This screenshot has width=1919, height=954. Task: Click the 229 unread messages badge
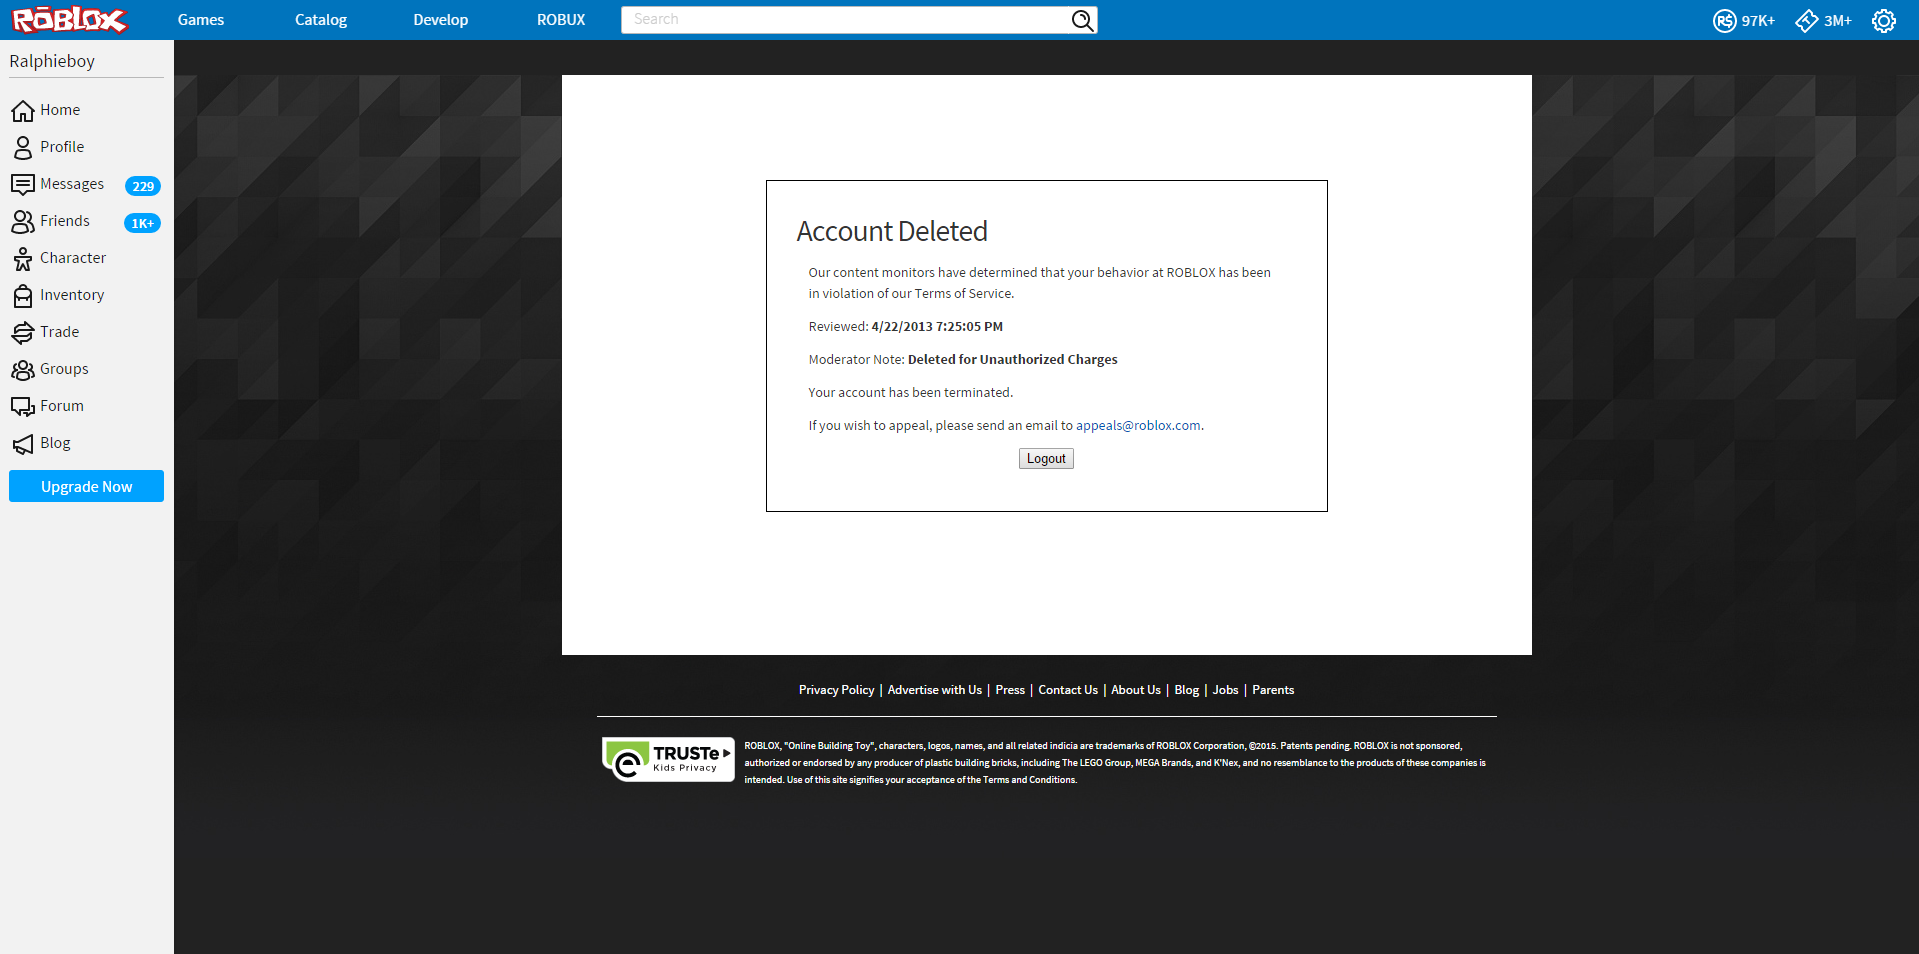click(143, 186)
